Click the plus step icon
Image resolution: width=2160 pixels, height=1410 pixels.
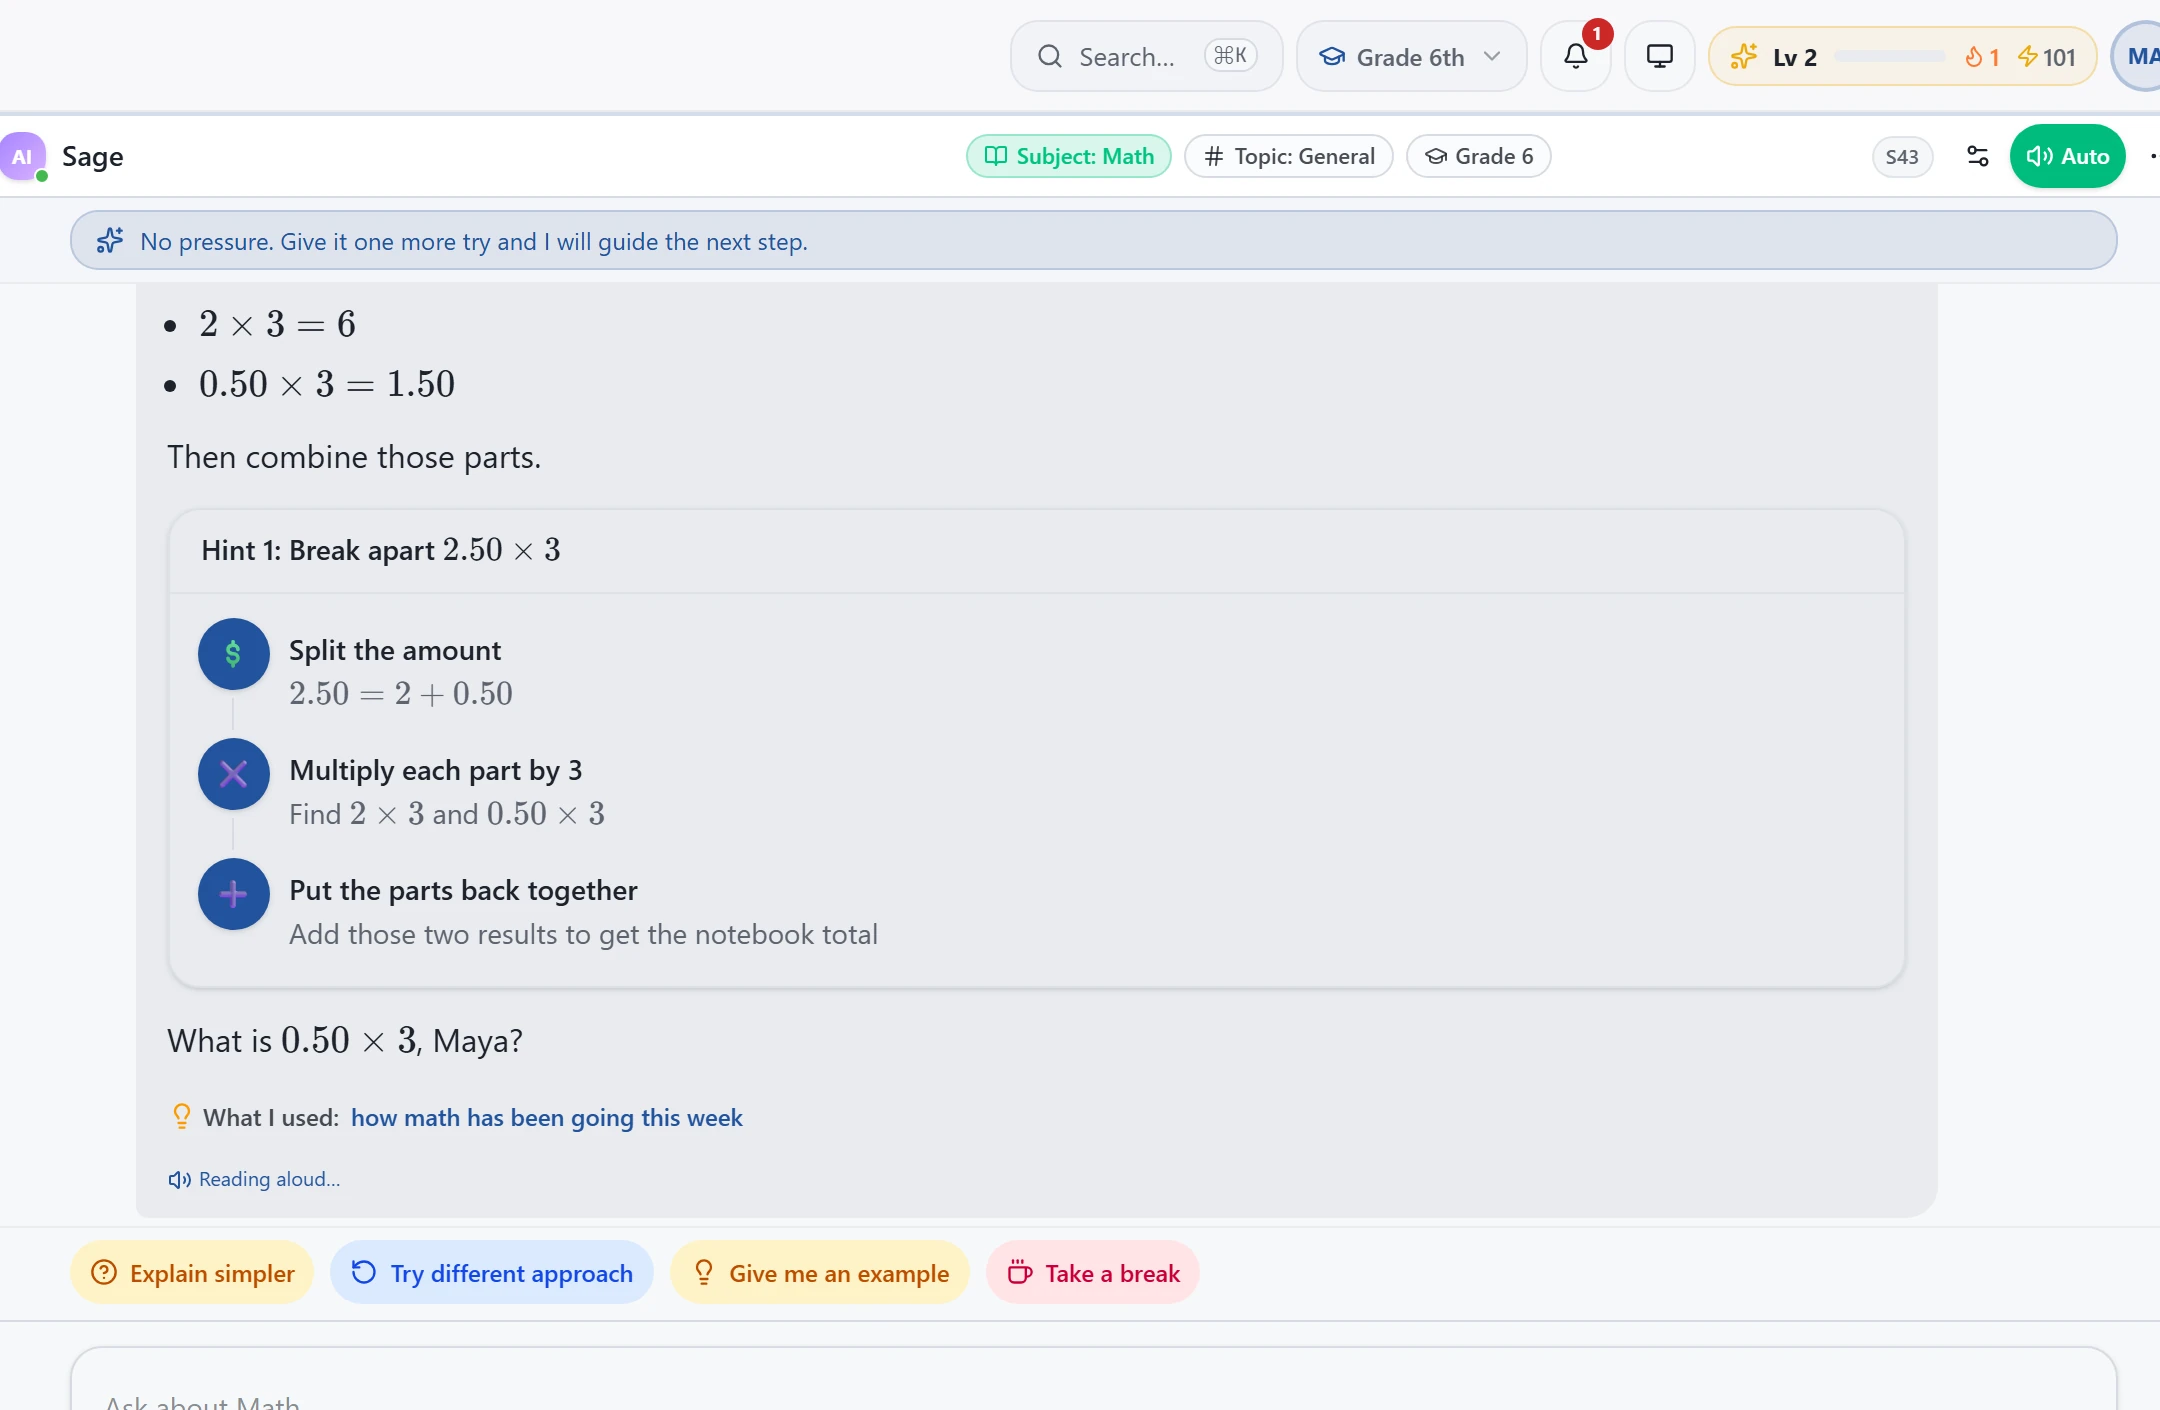point(233,894)
